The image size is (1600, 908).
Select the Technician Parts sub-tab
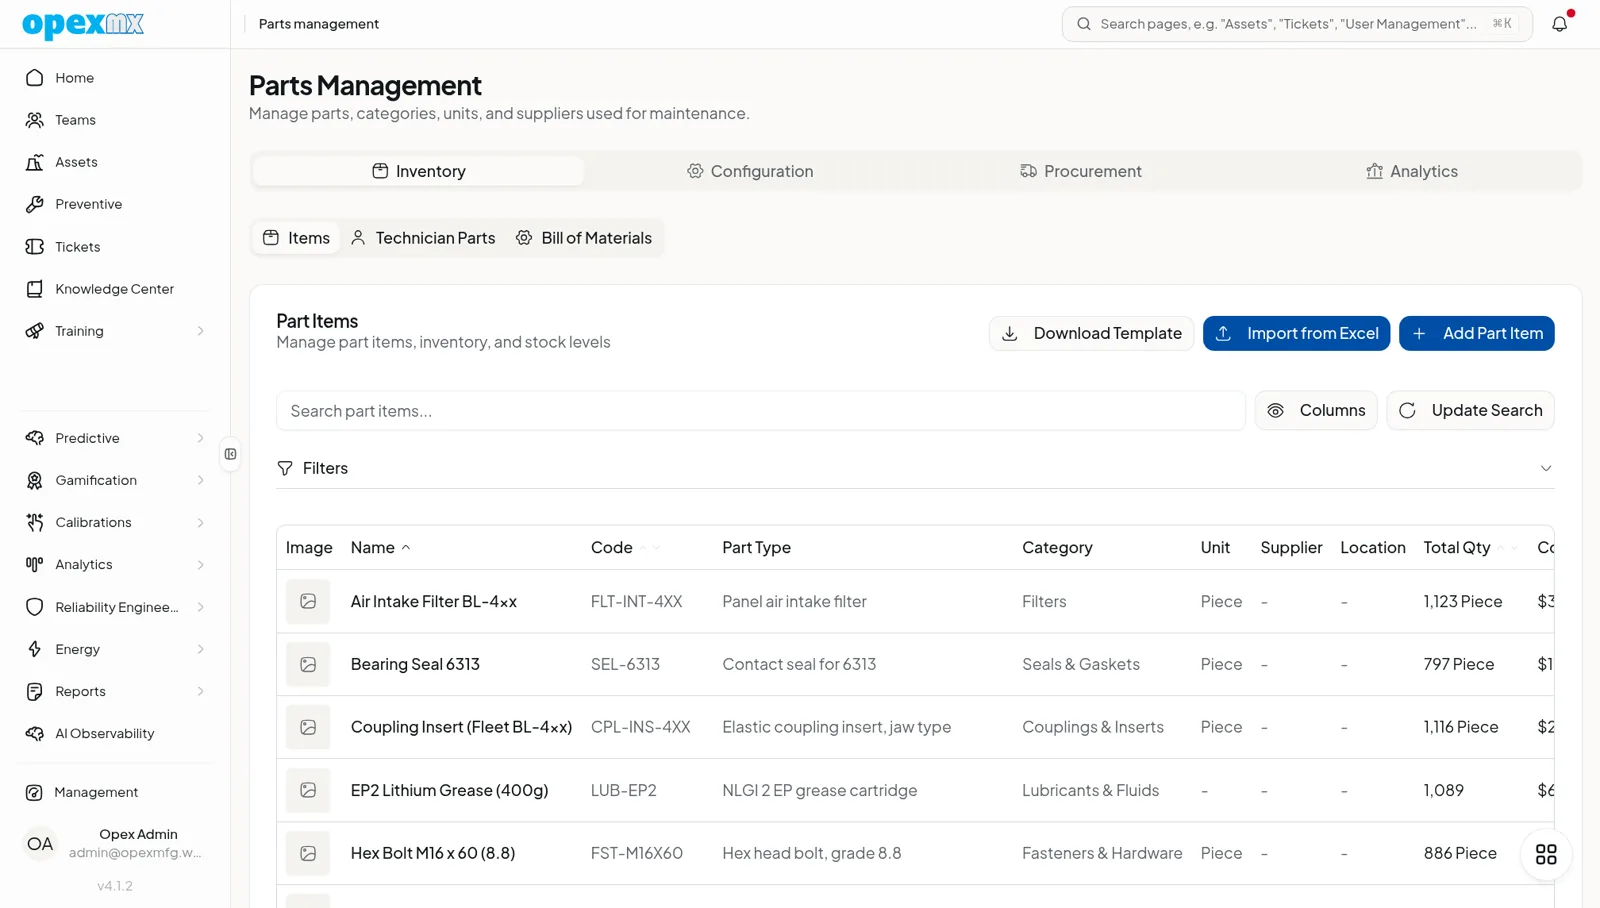[x=423, y=238]
